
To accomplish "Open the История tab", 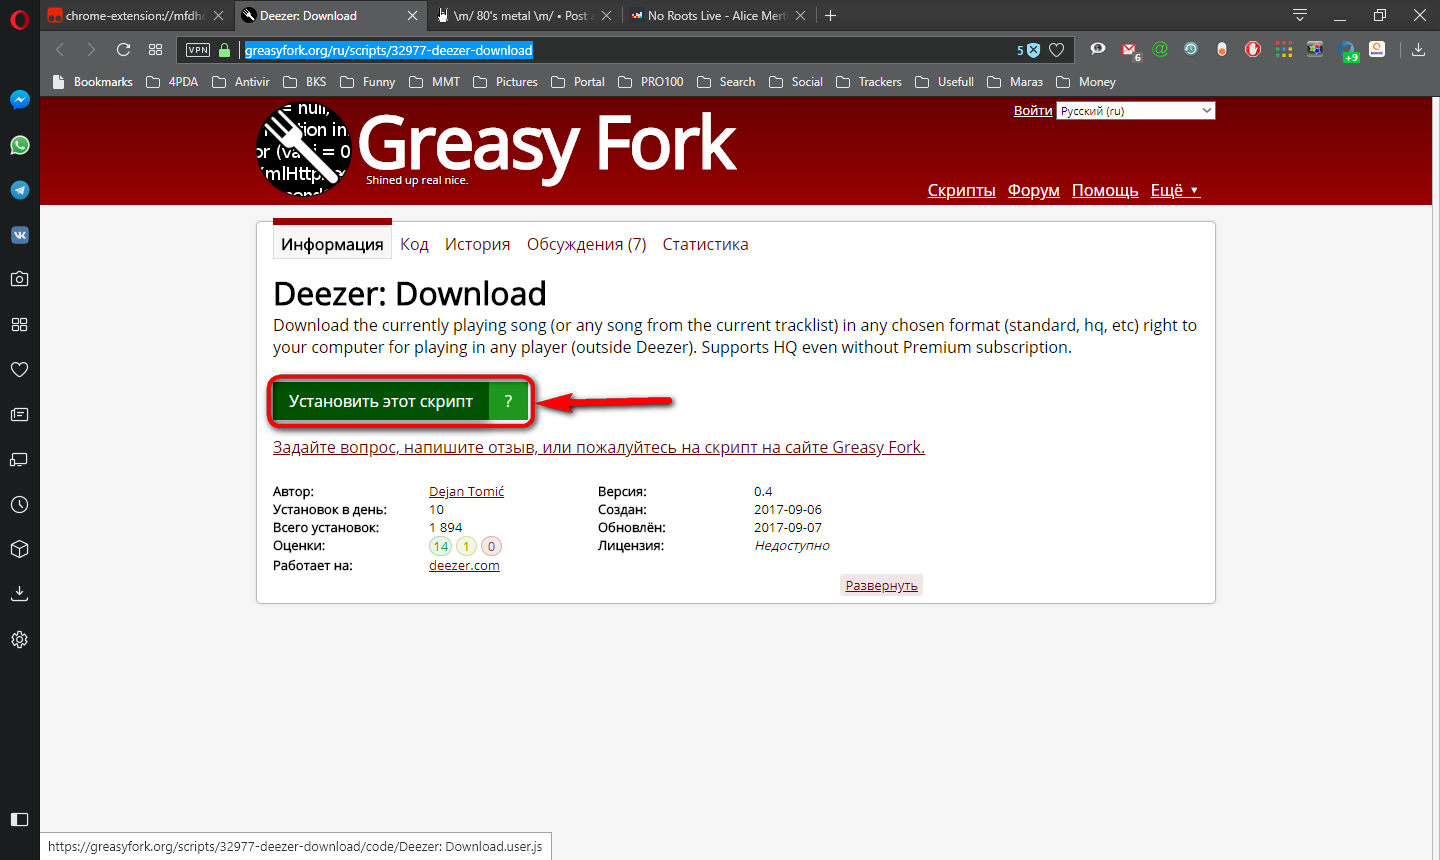I will (x=477, y=244).
